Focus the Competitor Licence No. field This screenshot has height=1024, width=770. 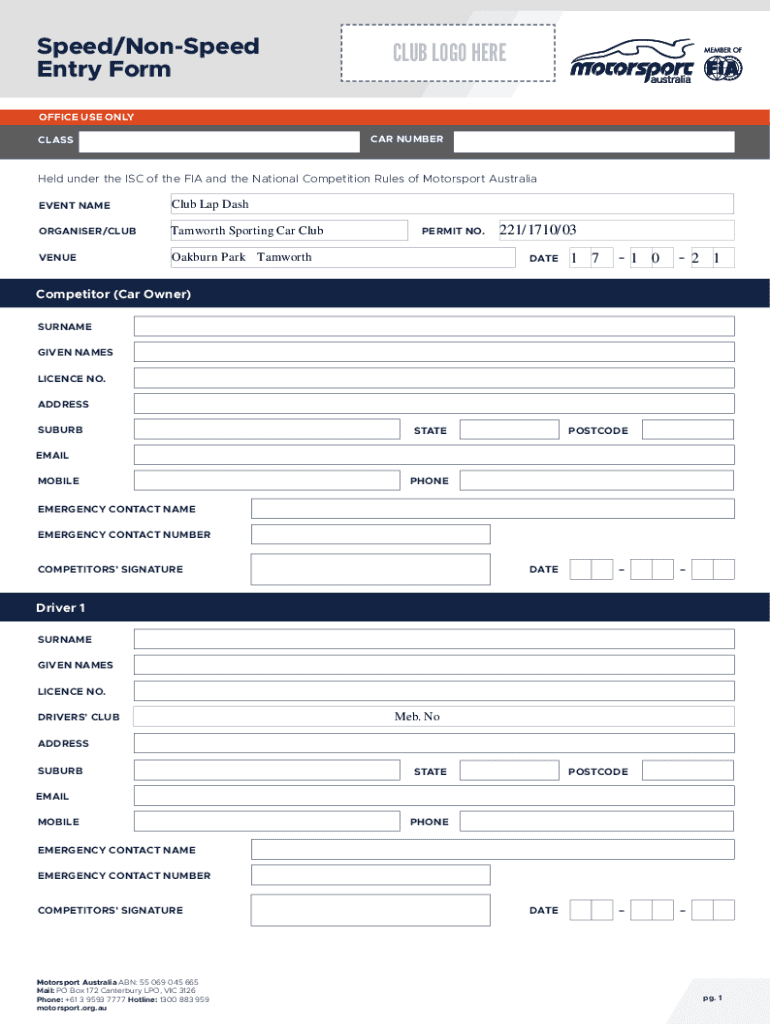(x=434, y=378)
